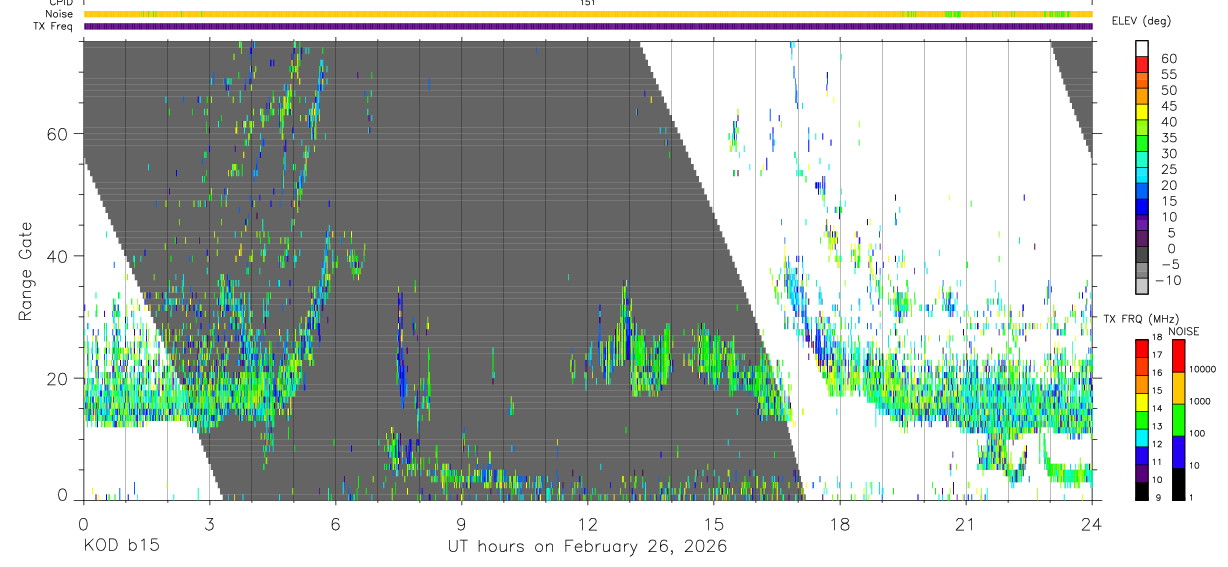Screen dimensions: 1228x567
Task: Click the '20' tick on the Range Gate axis
Action: (58, 378)
